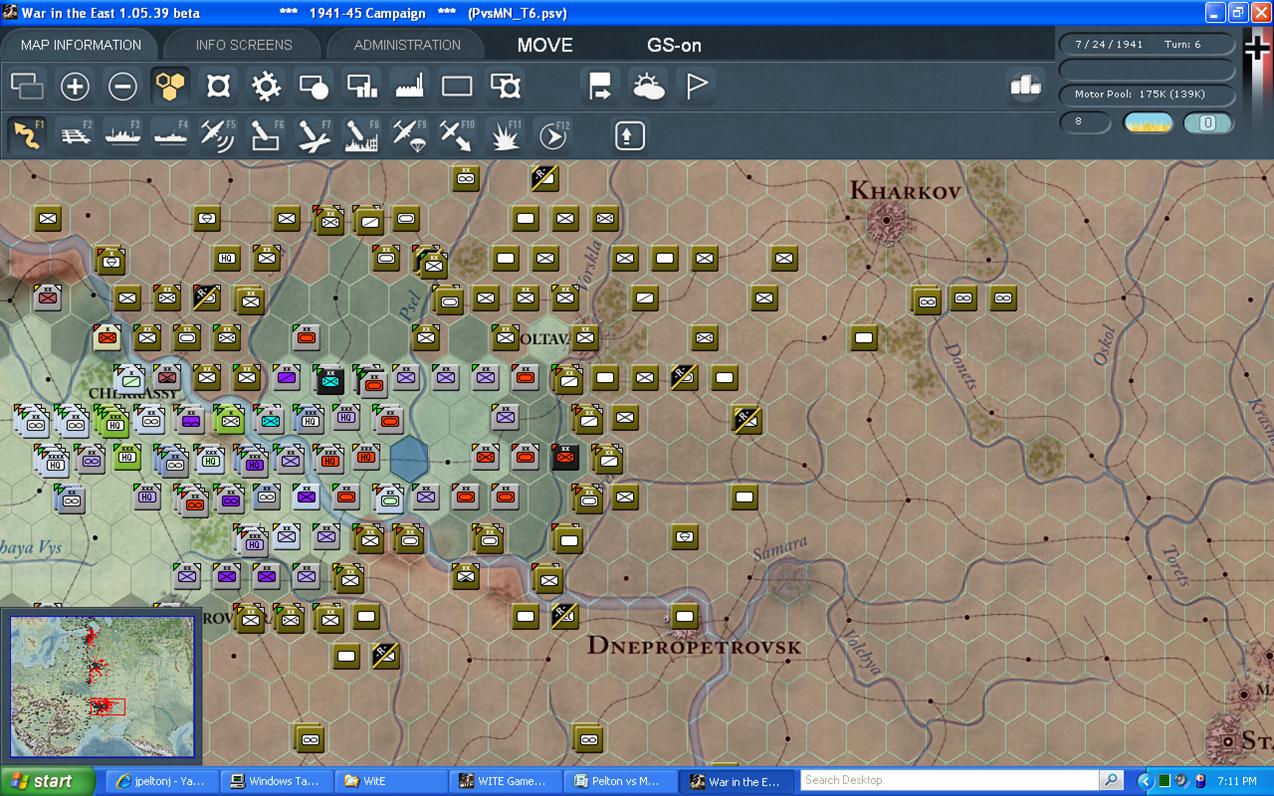Toggle the yellow hex grid display
The width and height of the screenshot is (1274, 796).
point(171,86)
